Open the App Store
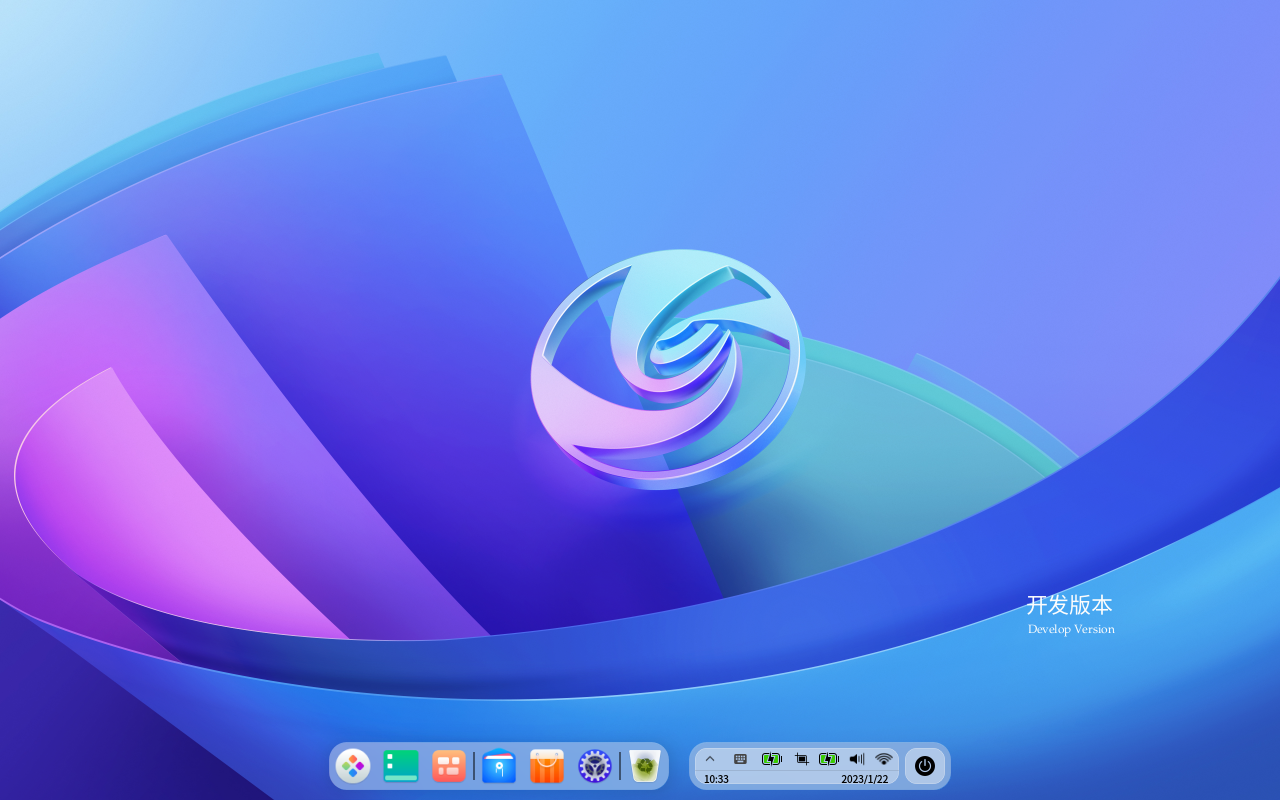The image size is (1280, 800). pos(546,765)
